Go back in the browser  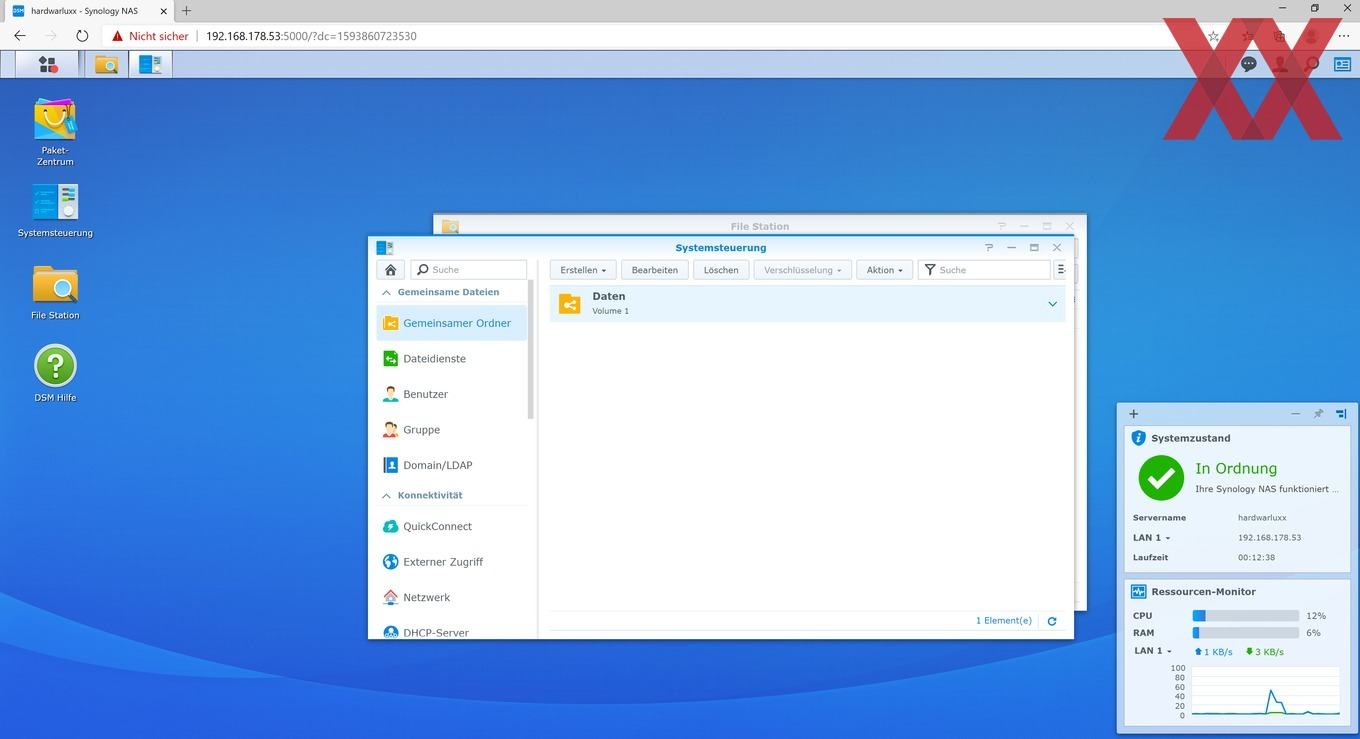click(20, 36)
